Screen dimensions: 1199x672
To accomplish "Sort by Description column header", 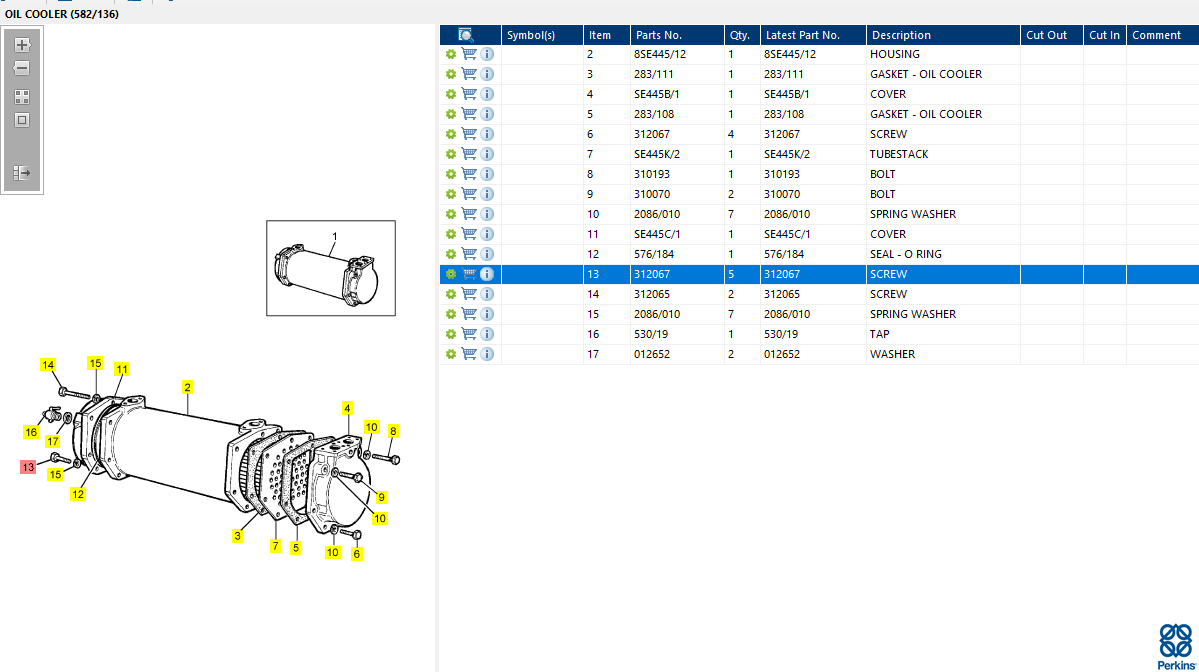I will click(x=943, y=35).
